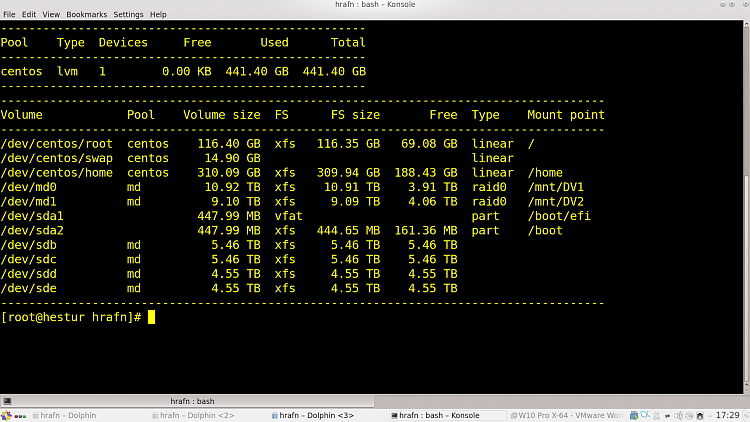Click the taskbar clock showing 17:29
This screenshot has height=422, width=750.
tap(728, 415)
